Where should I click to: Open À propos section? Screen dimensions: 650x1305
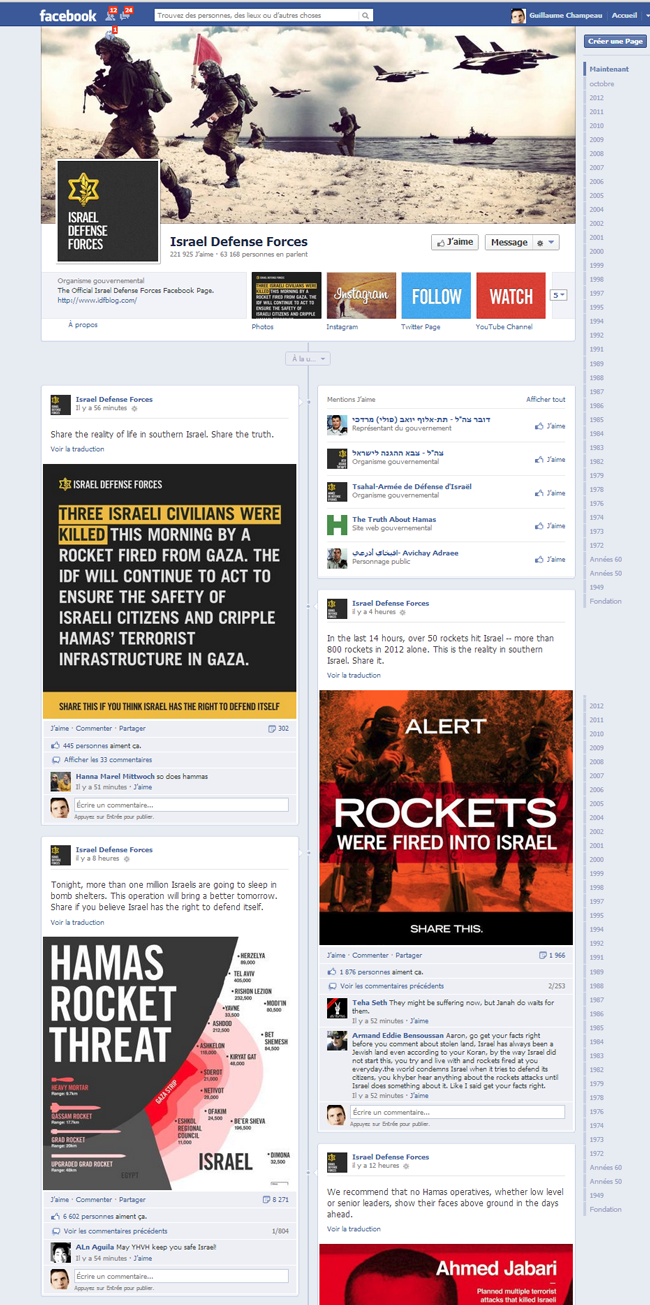click(x=83, y=325)
